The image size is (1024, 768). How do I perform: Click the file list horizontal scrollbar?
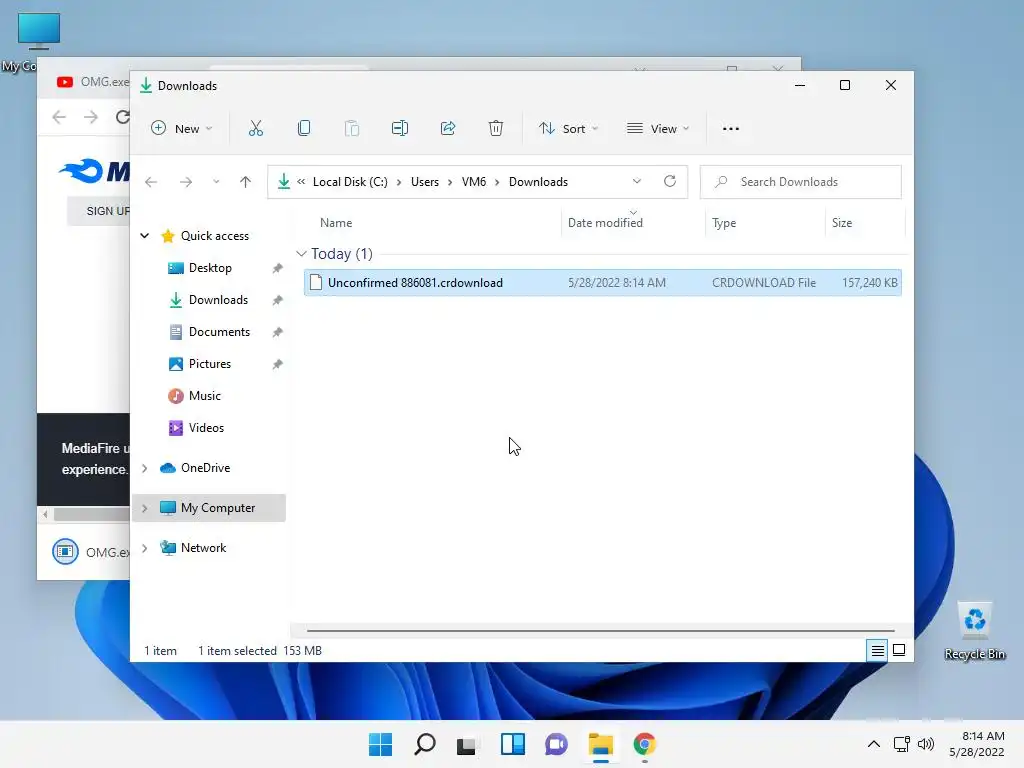pyautogui.click(x=600, y=631)
